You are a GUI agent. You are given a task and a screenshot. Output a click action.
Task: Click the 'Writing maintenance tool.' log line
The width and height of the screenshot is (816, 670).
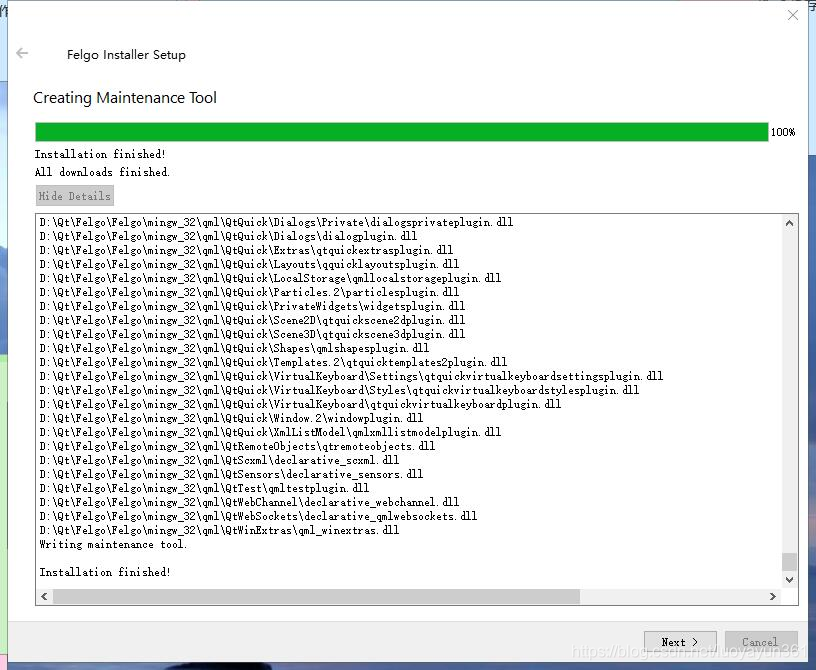(x=113, y=545)
